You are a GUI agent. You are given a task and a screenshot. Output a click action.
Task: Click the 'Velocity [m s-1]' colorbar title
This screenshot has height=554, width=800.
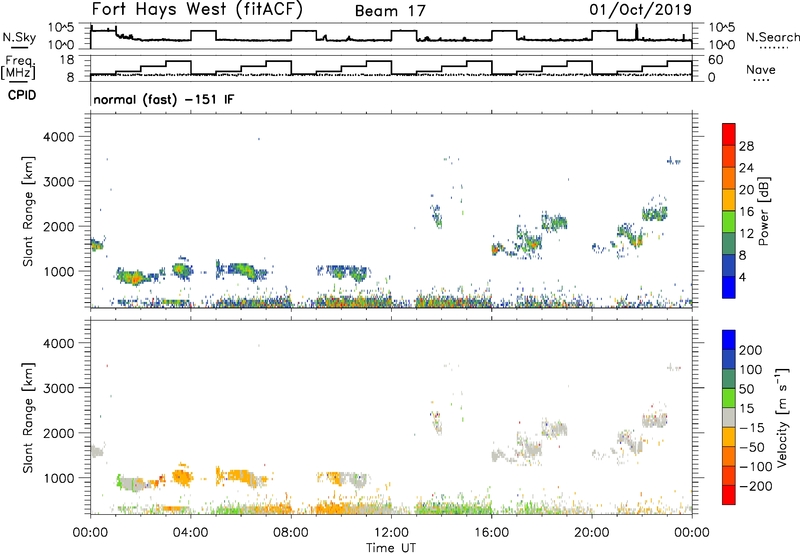782,417
